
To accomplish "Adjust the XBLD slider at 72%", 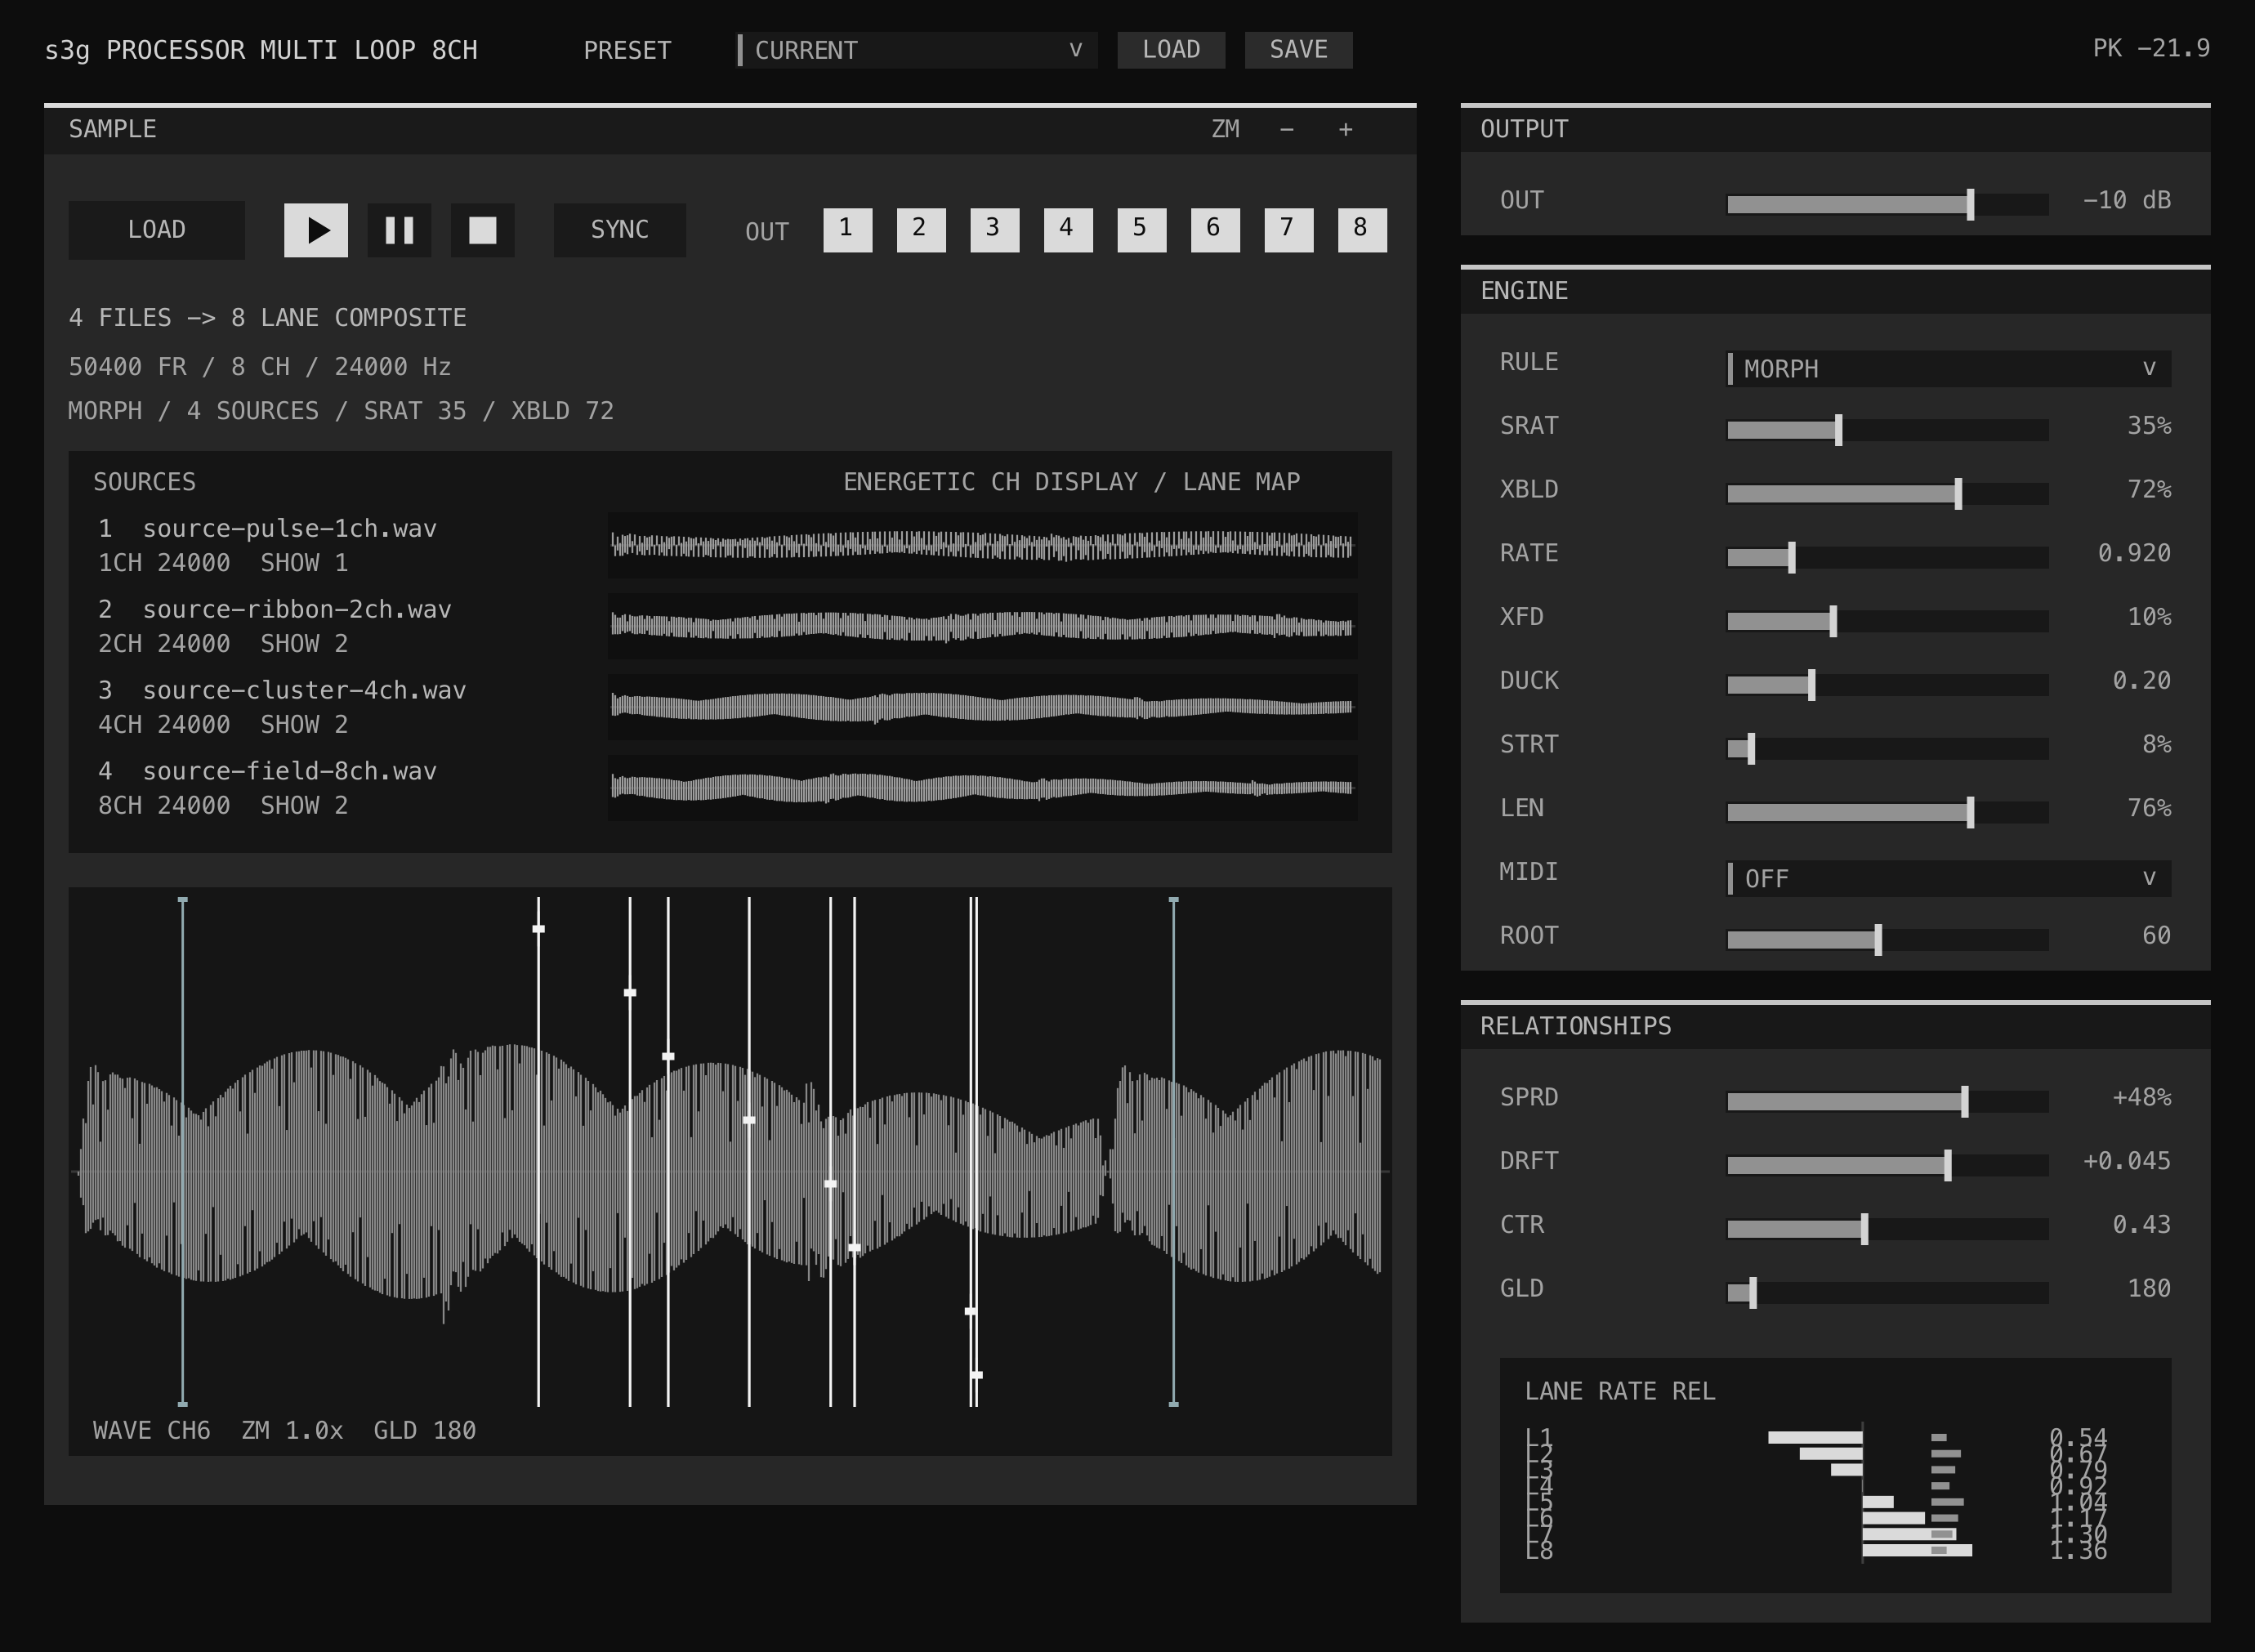I will 1887,494.
